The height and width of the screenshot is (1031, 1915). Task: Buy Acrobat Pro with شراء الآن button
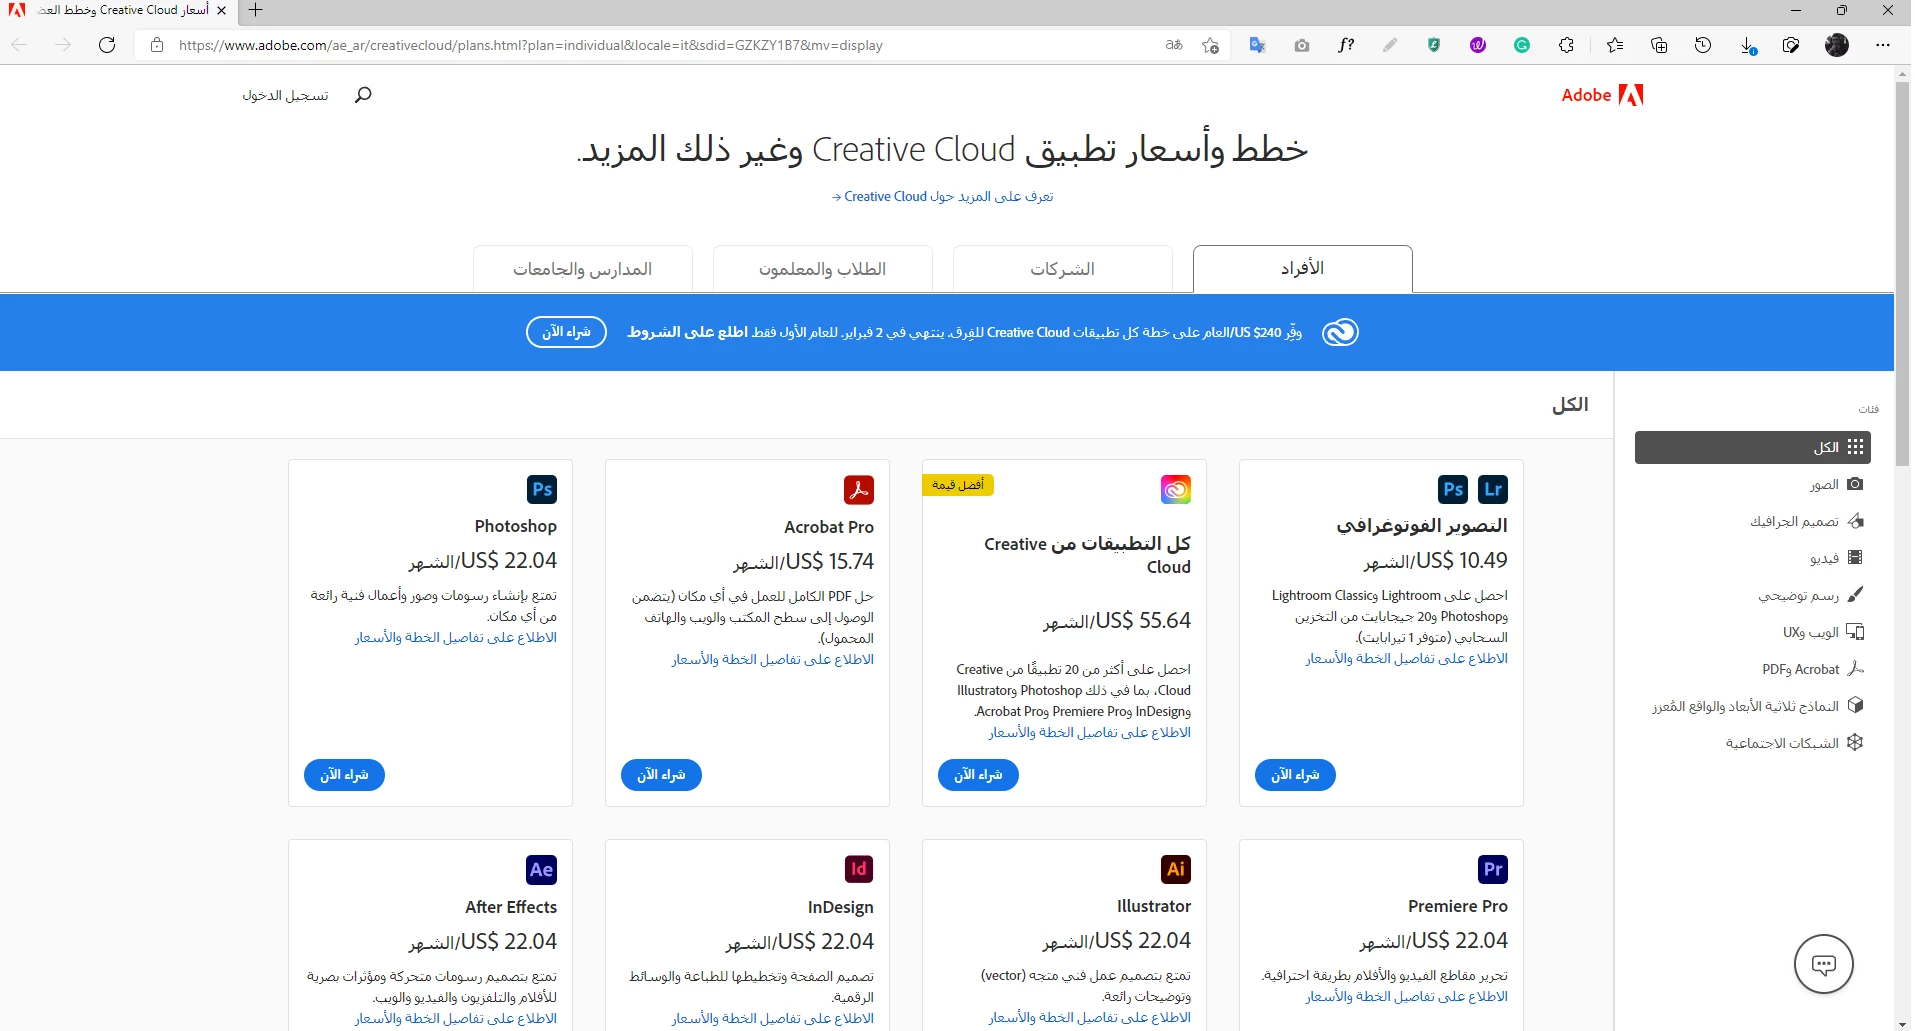661,775
